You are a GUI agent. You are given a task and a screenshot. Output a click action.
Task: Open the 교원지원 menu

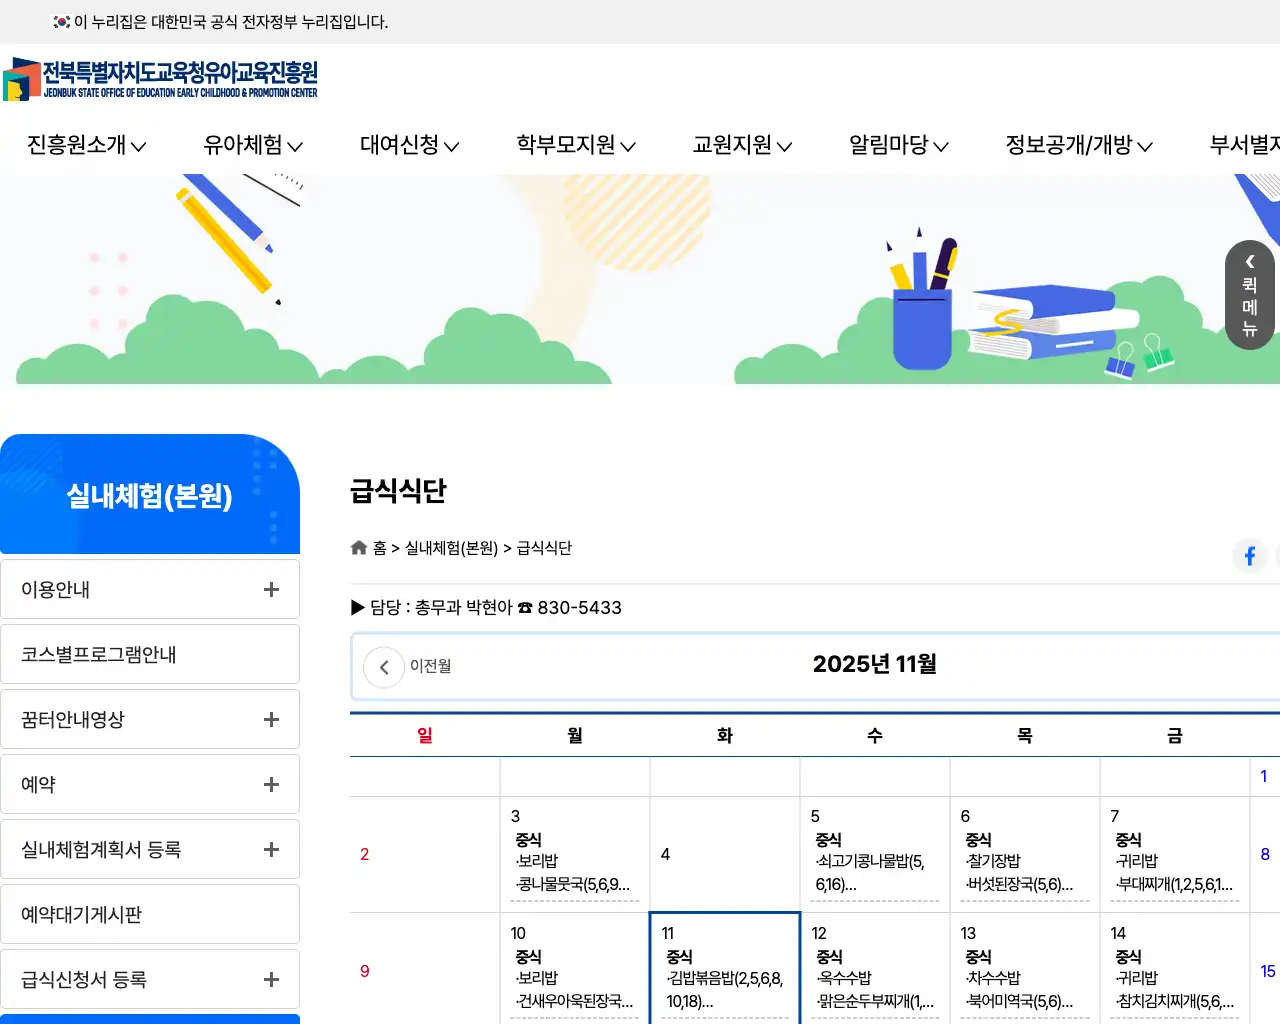[740, 145]
